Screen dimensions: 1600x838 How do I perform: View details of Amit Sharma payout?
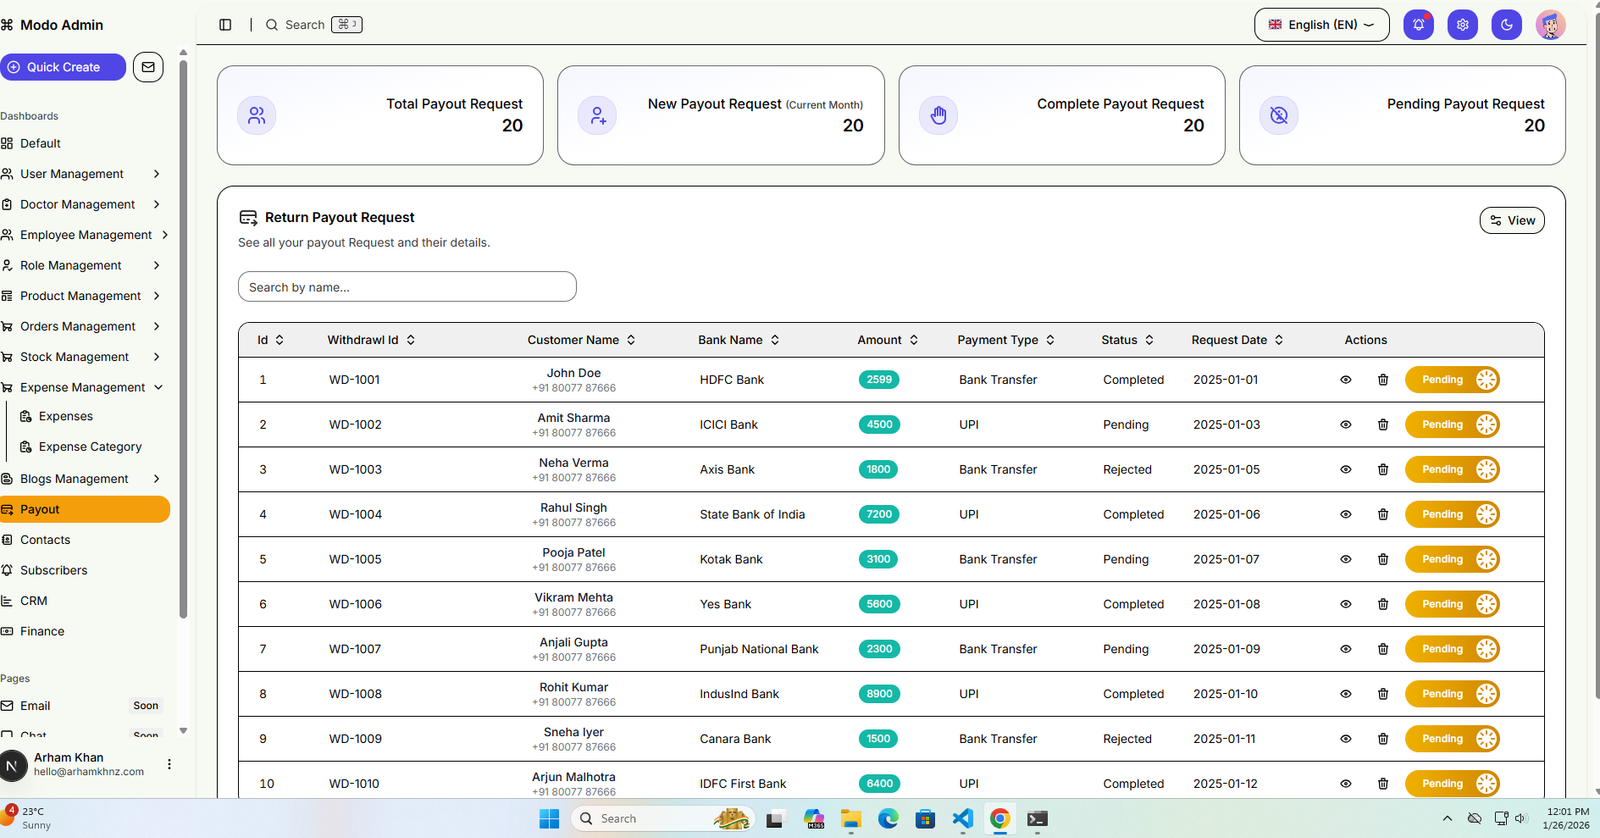tap(1346, 425)
